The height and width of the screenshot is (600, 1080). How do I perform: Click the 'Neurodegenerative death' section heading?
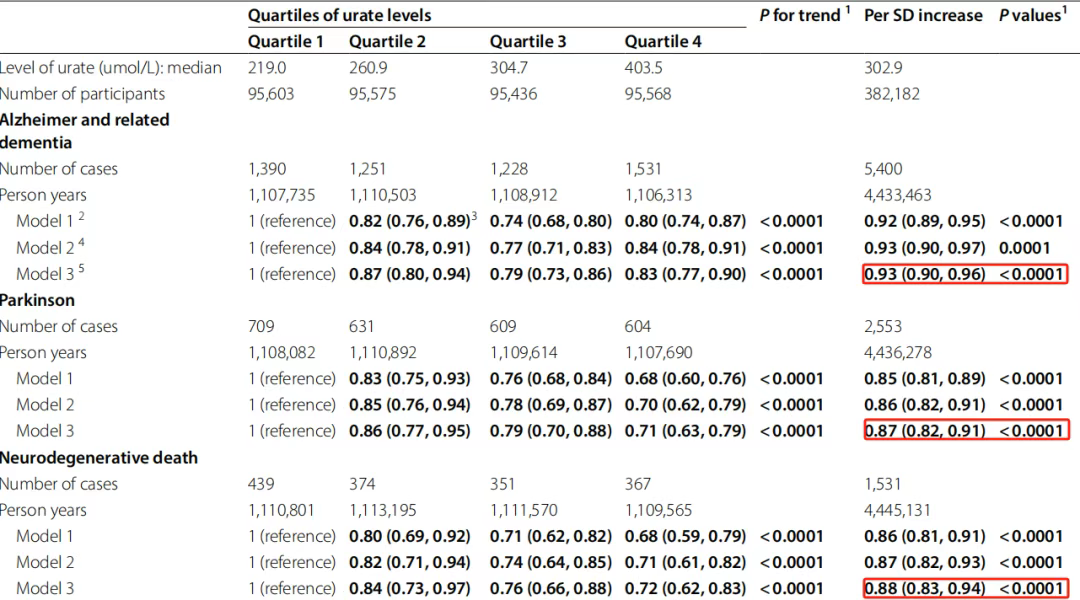pyautogui.click(x=98, y=457)
